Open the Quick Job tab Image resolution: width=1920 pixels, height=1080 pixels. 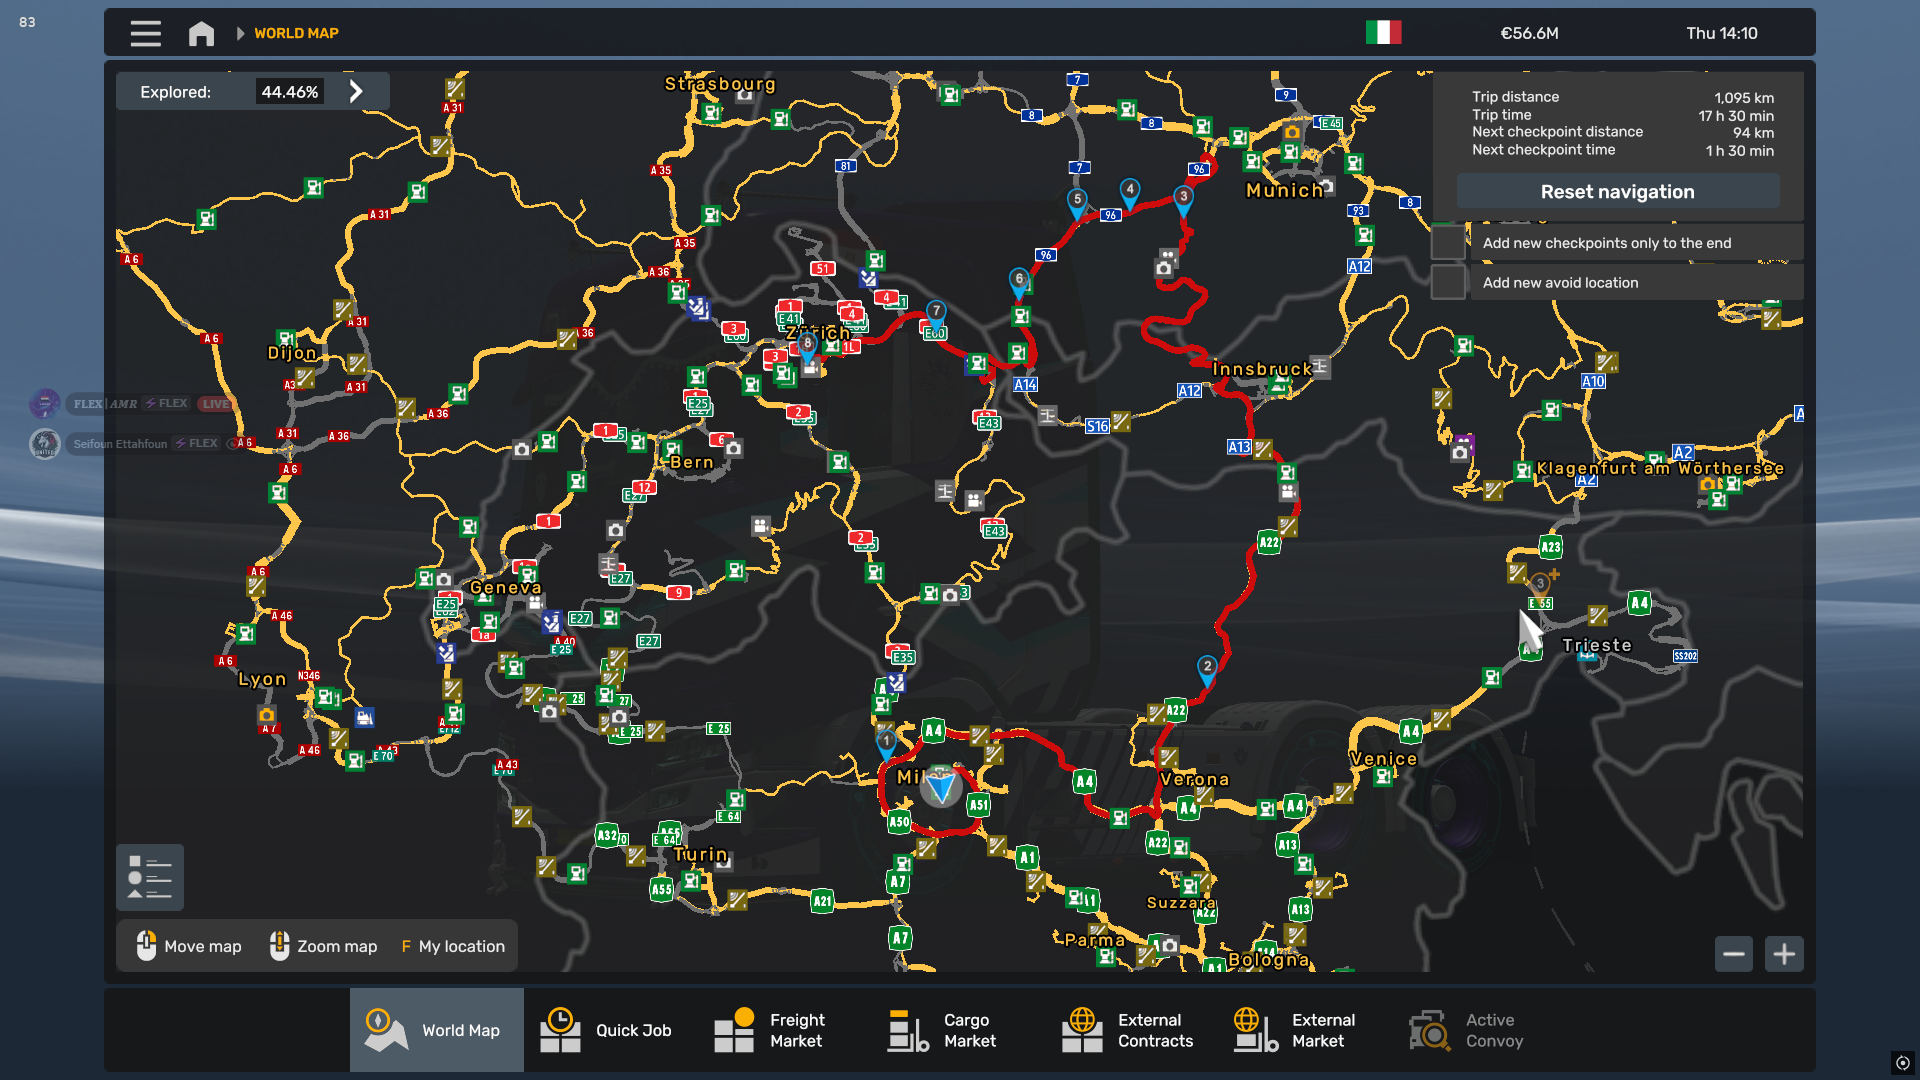click(610, 1030)
